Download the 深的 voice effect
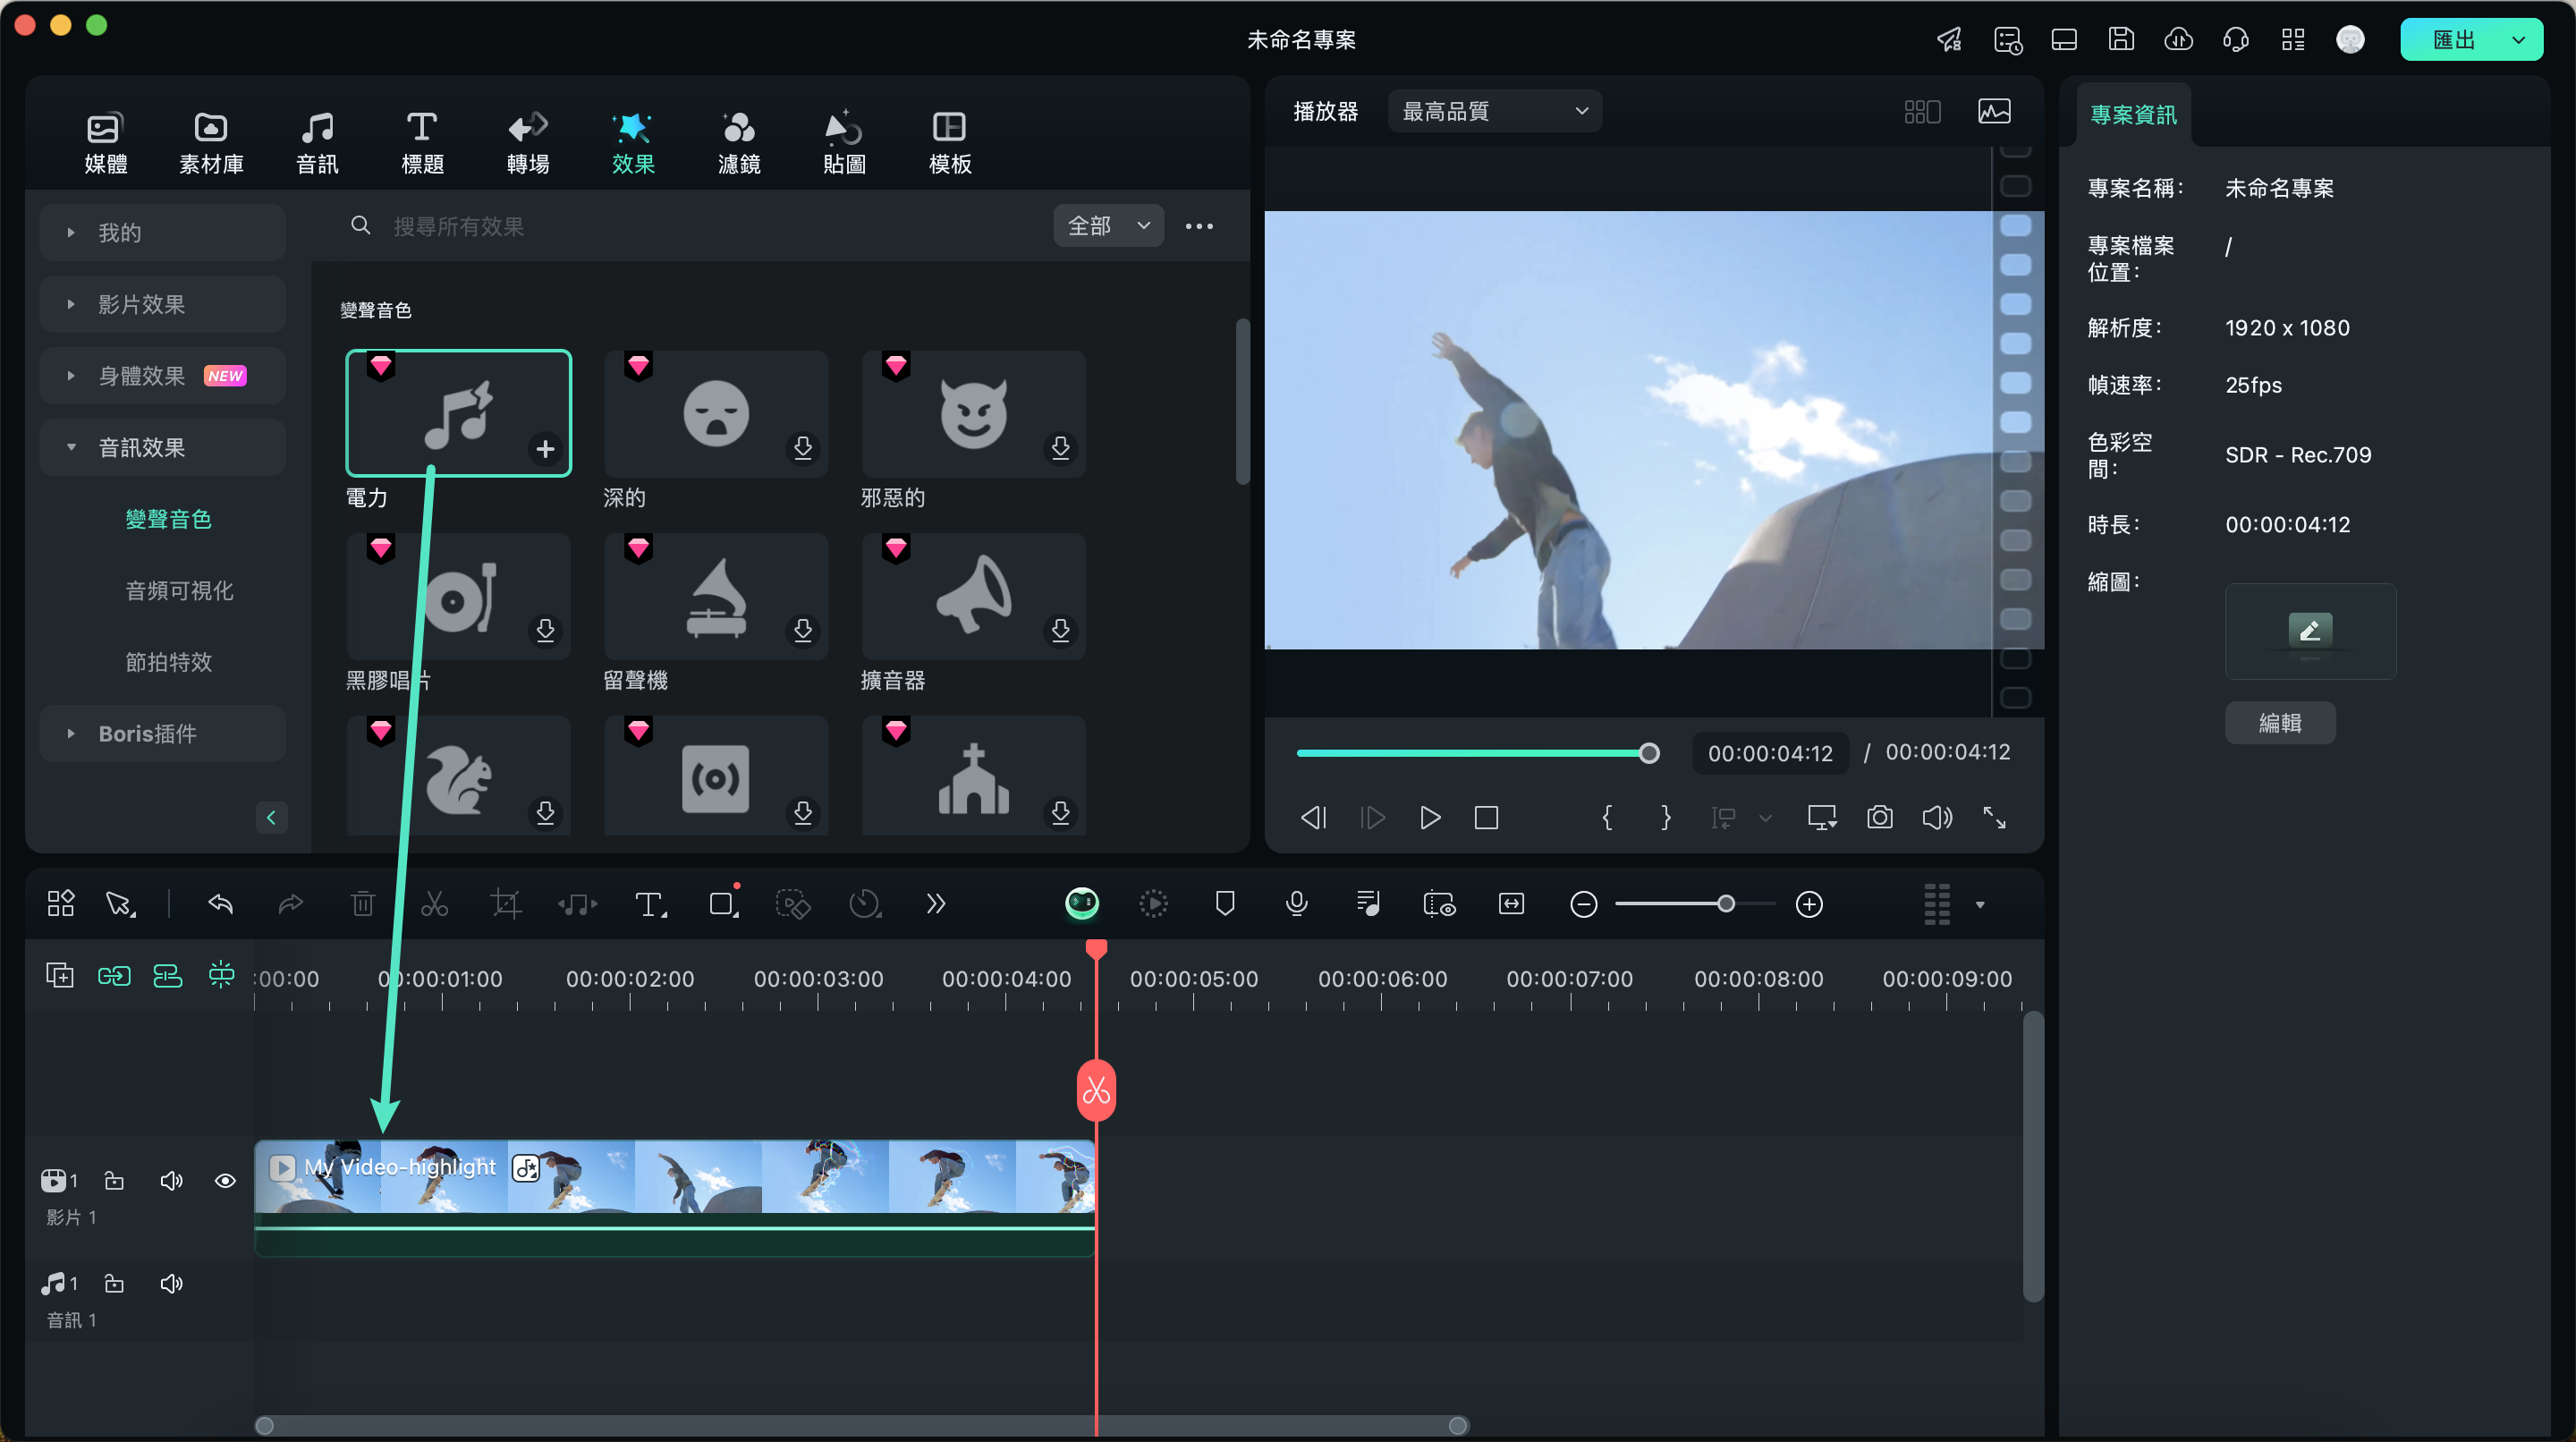The width and height of the screenshot is (2576, 1442). click(x=802, y=447)
